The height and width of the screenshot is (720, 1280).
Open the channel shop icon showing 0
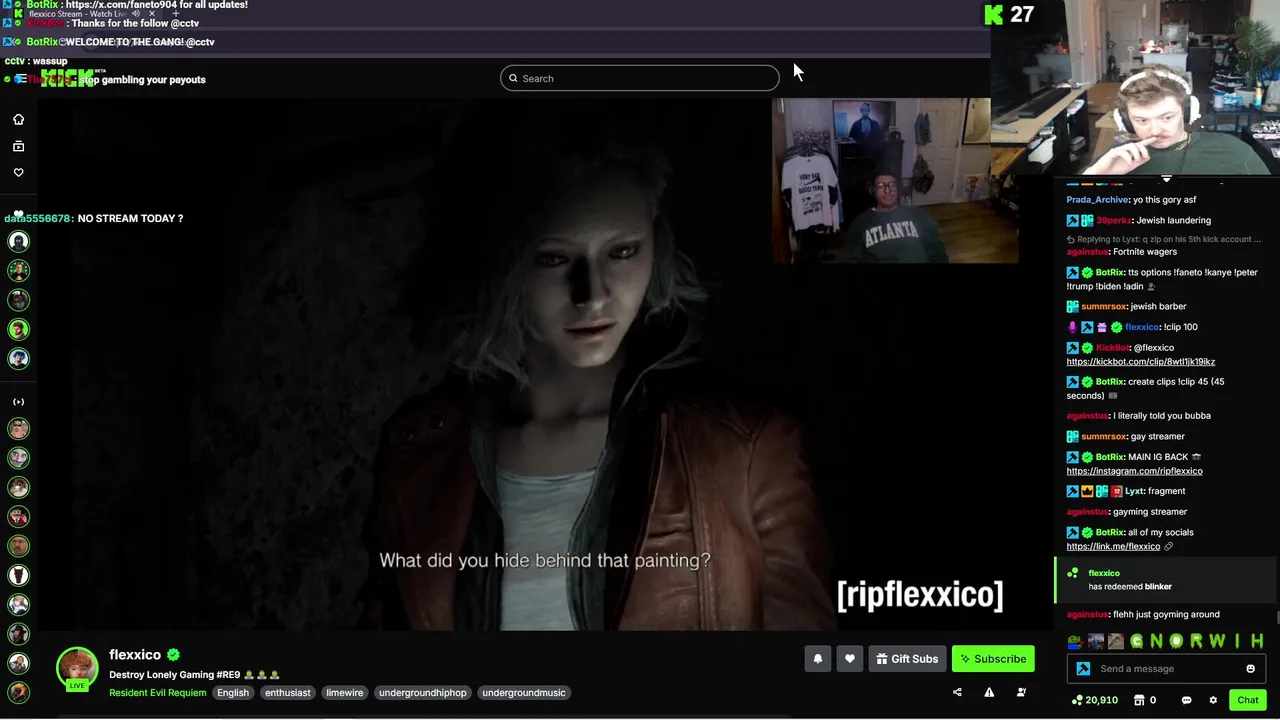pos(1139,700)
